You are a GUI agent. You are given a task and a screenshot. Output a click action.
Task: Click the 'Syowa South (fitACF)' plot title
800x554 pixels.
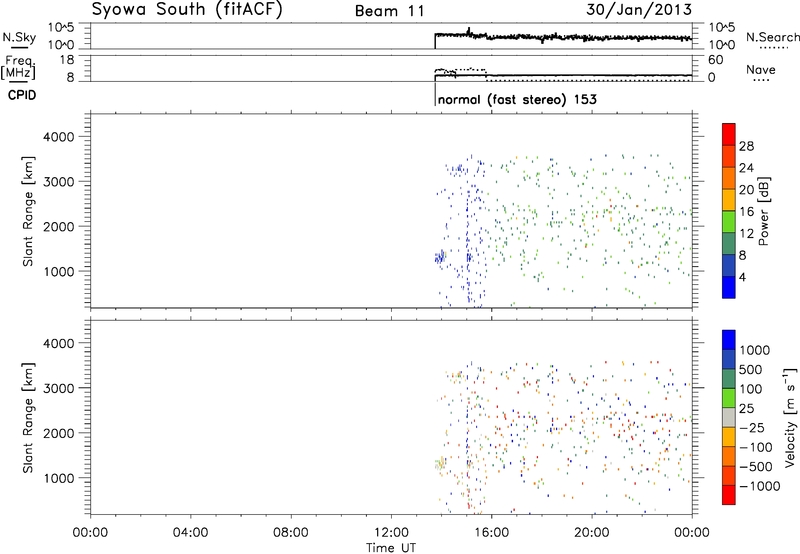click(x=187, y=10)
